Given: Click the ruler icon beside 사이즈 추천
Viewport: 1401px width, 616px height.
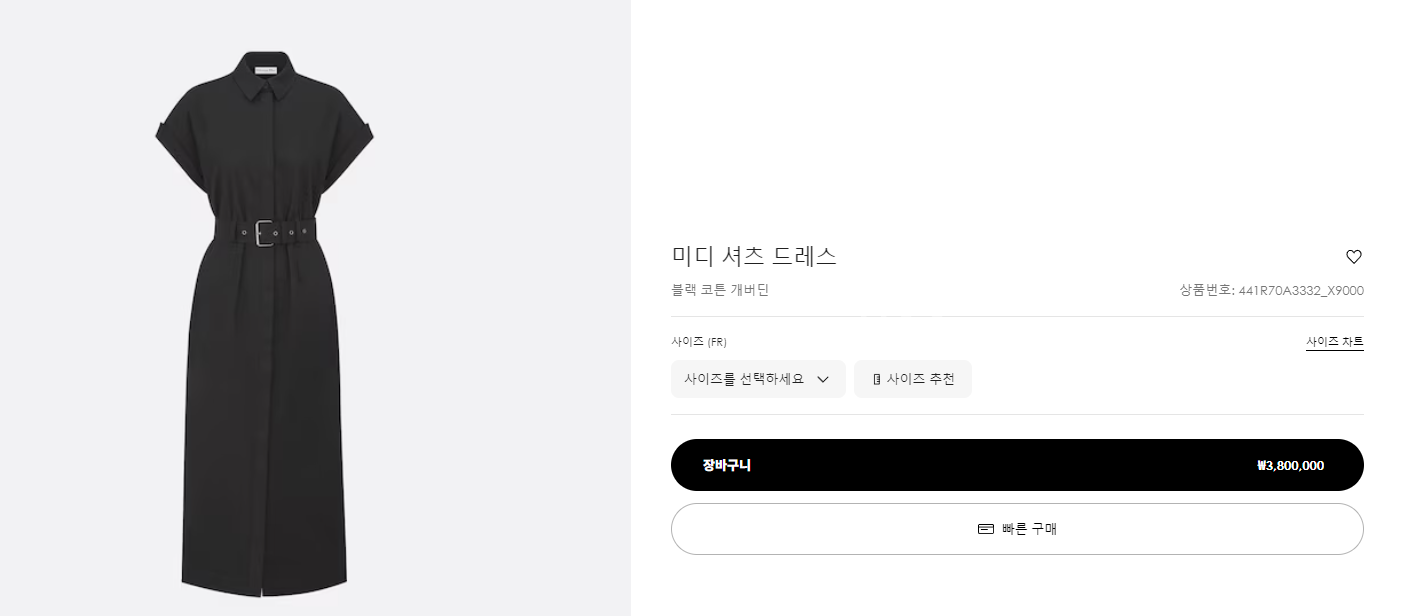Looking at the screenshot, I should 877,380.
